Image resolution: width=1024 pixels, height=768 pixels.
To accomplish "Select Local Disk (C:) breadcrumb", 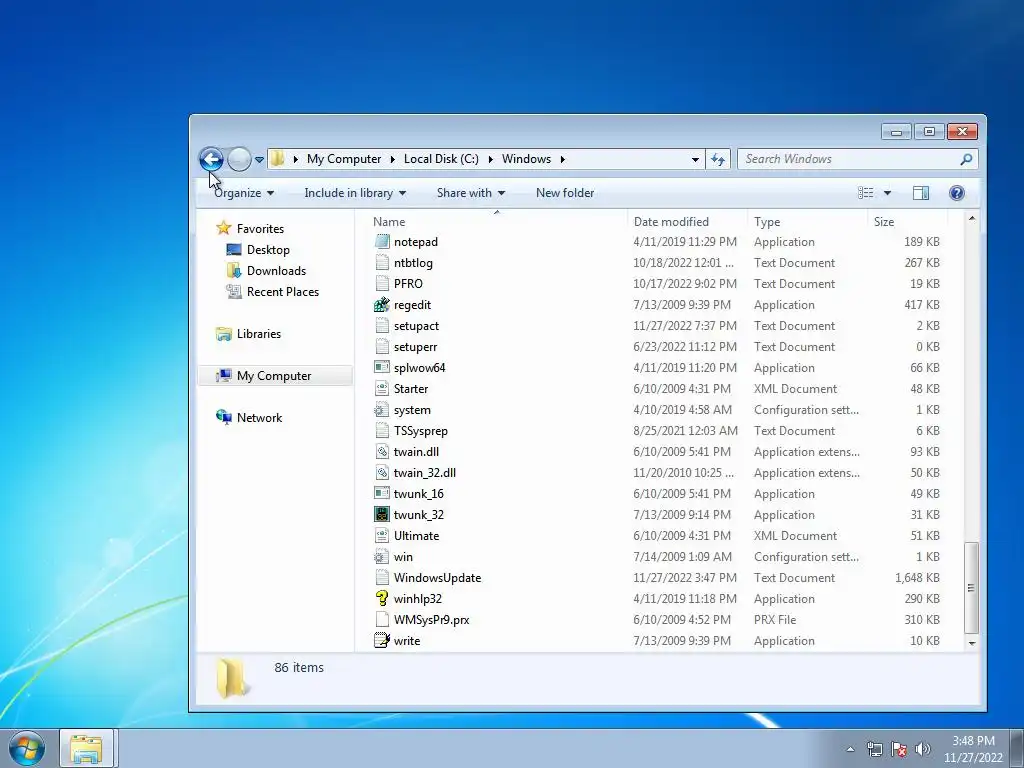I will click(441, 159).
